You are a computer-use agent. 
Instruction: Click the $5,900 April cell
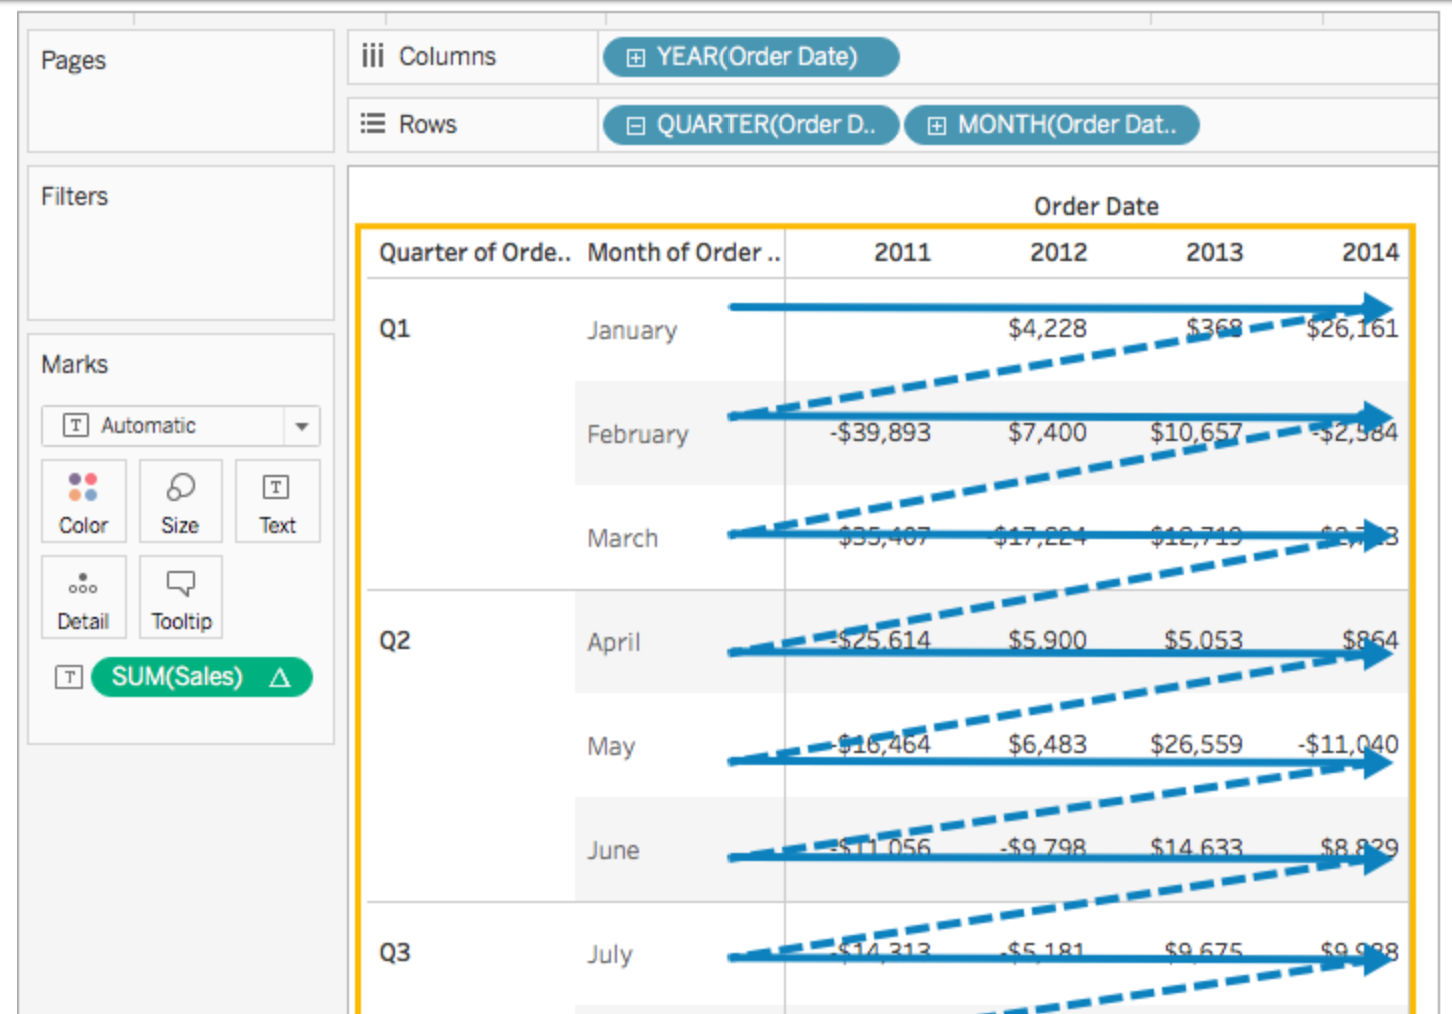(x=1047, y=640)
